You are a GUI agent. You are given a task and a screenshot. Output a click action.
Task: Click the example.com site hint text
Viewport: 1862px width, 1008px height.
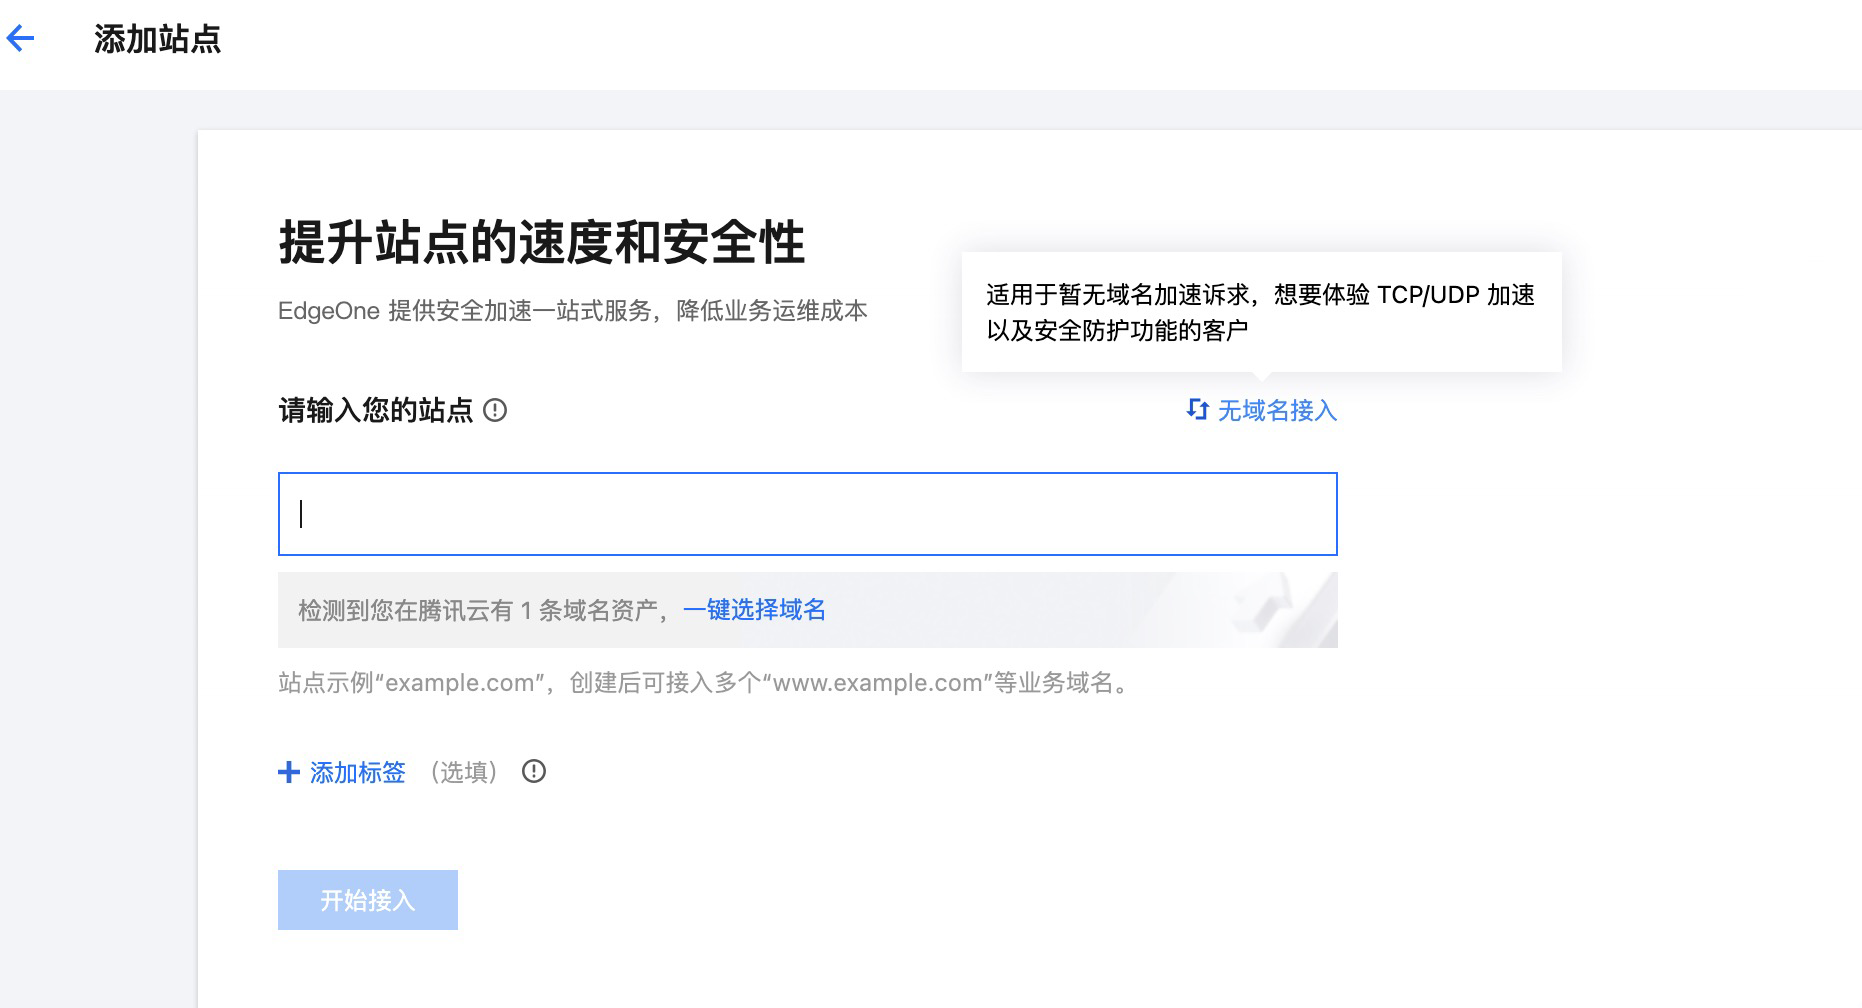[x=704, y=683]
